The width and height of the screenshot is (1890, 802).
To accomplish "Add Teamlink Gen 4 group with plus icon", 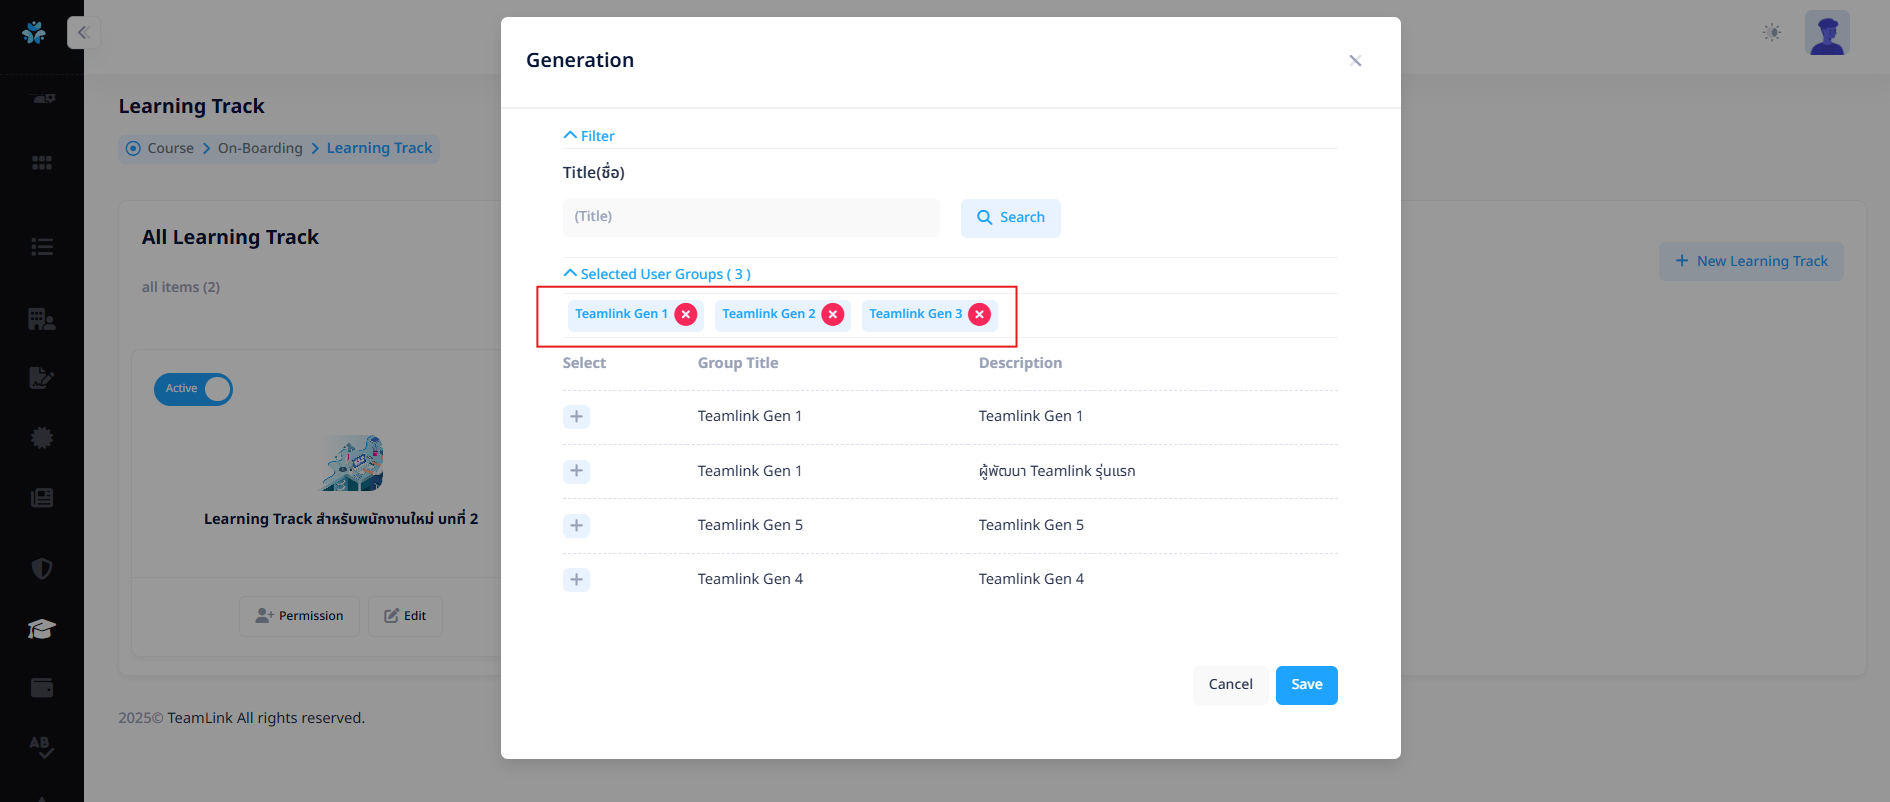I will [576, 580].
